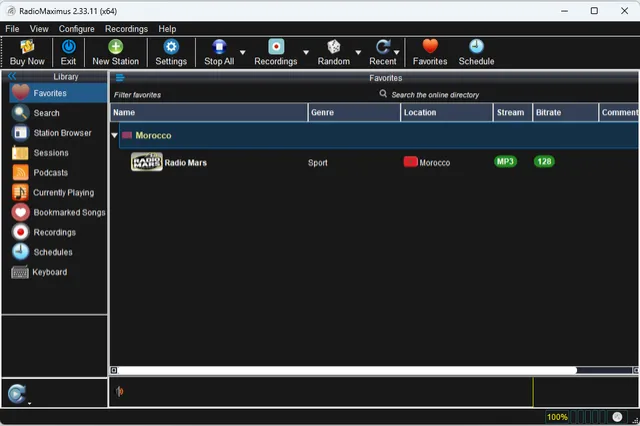This screenshot has height=426, width=640.
Task: Open the File menu
Action: click(12, 29)
